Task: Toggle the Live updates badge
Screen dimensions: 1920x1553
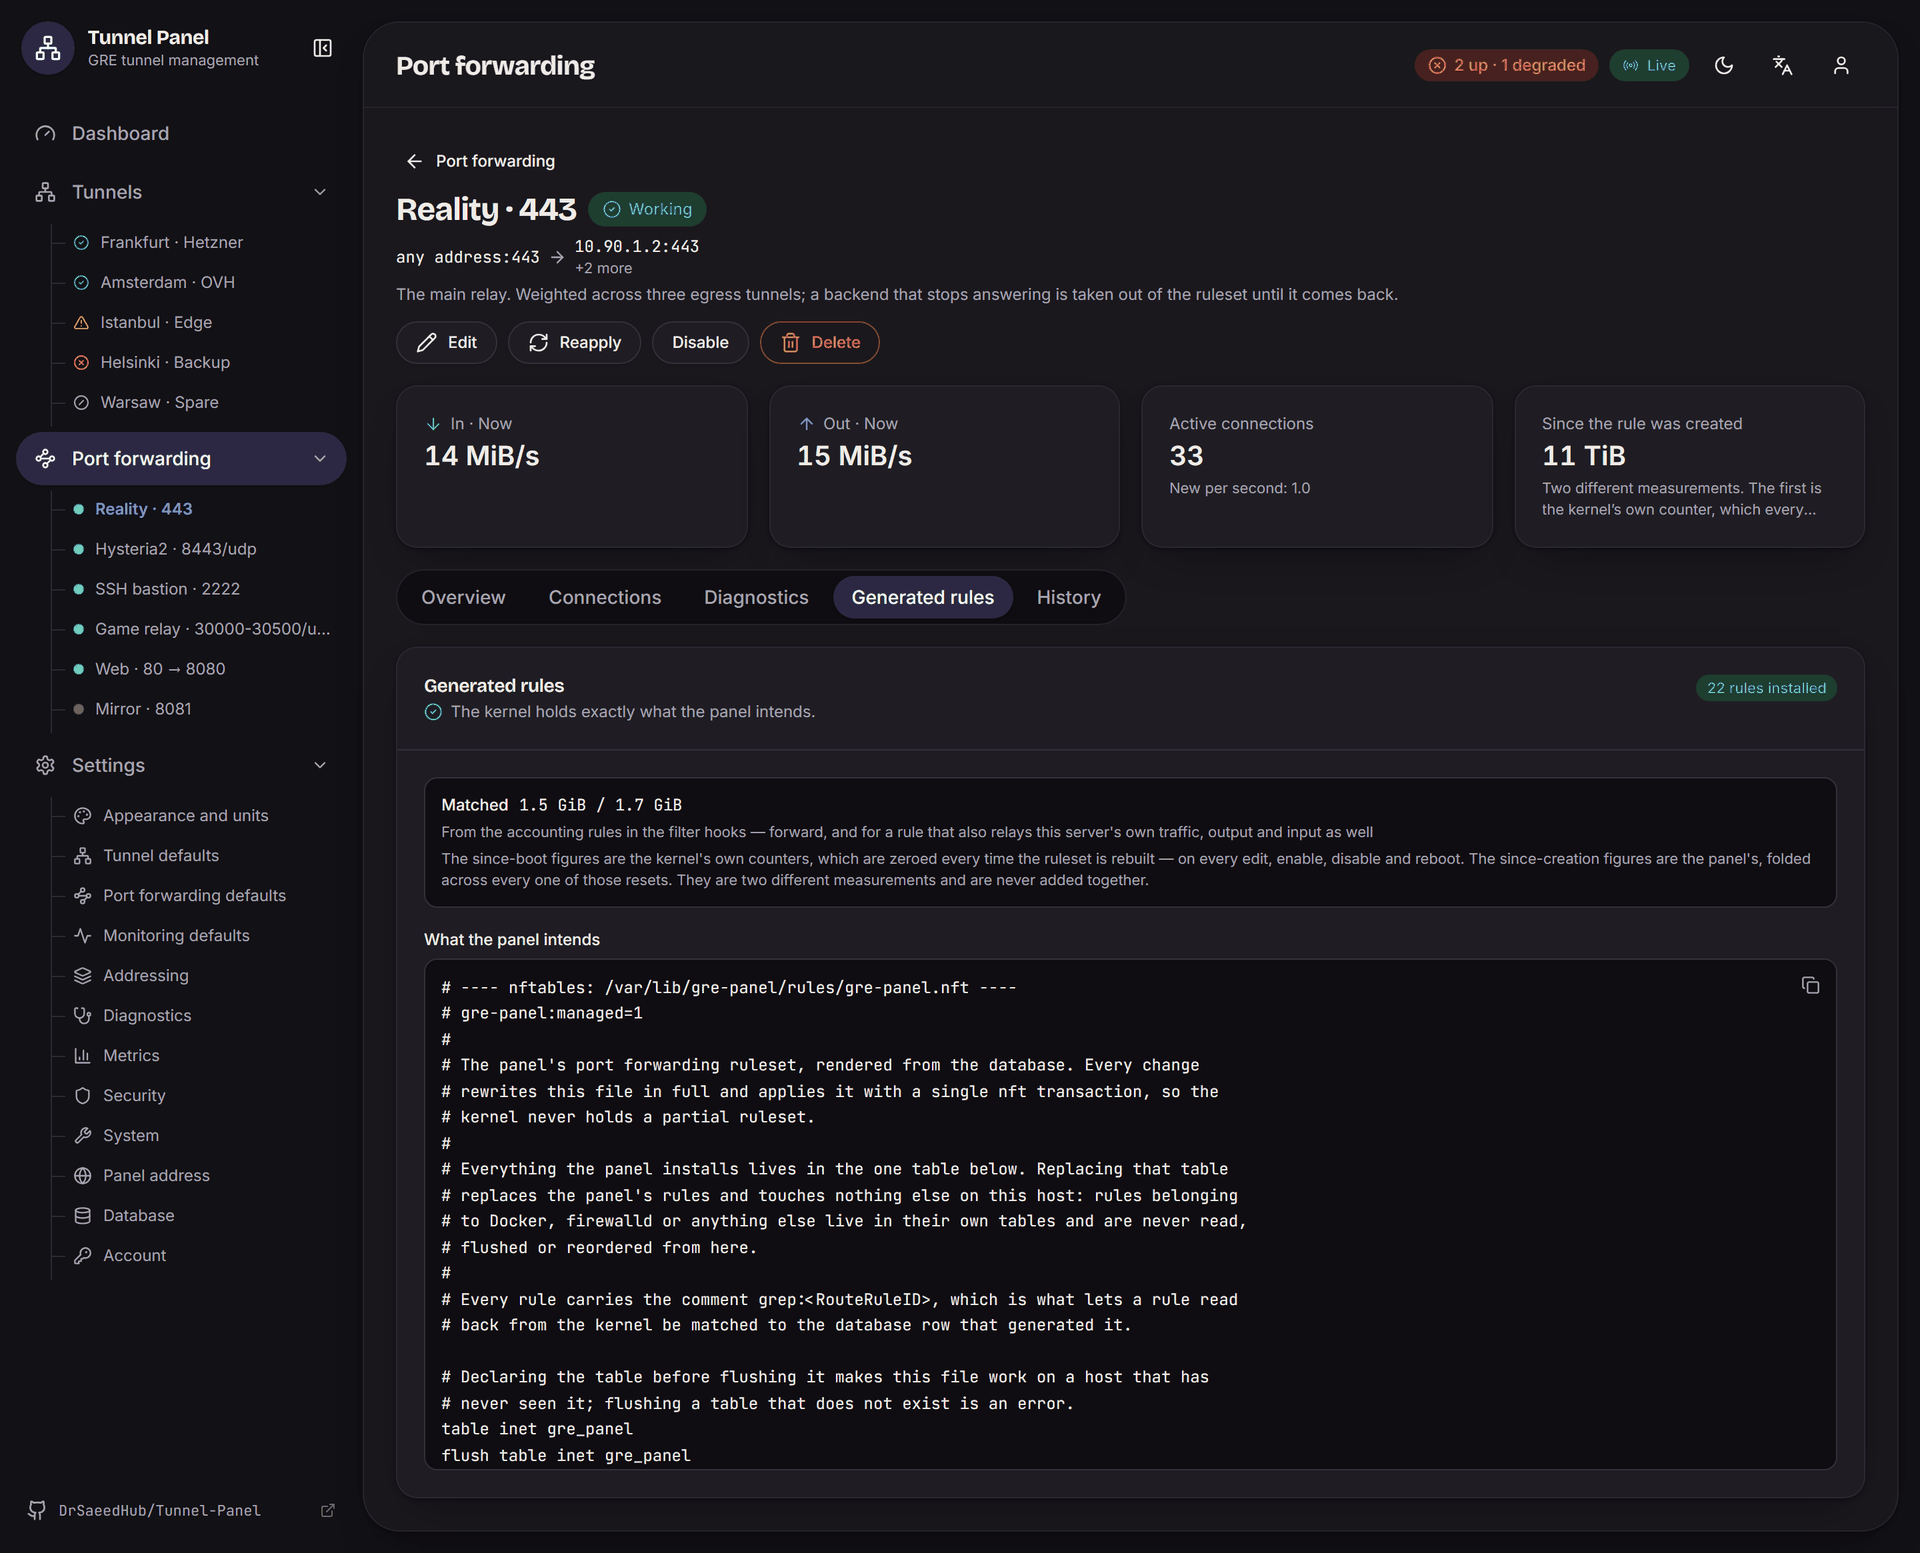Action: 1649,65
